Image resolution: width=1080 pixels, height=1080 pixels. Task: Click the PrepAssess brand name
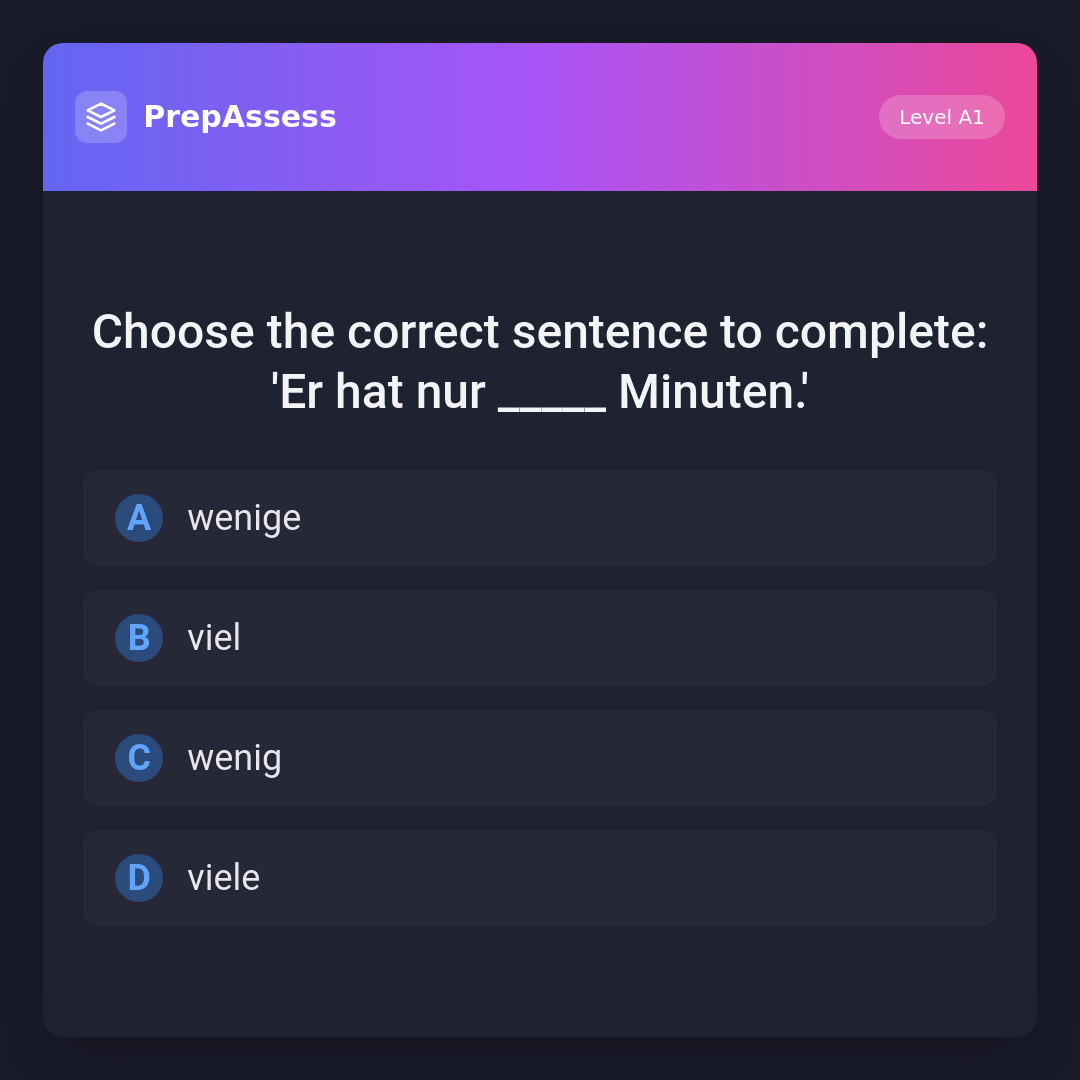(240, 117)
